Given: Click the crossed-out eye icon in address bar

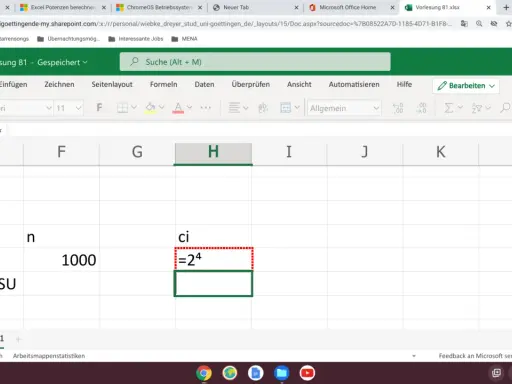Looking at the screenshot, I should [494, 23].
